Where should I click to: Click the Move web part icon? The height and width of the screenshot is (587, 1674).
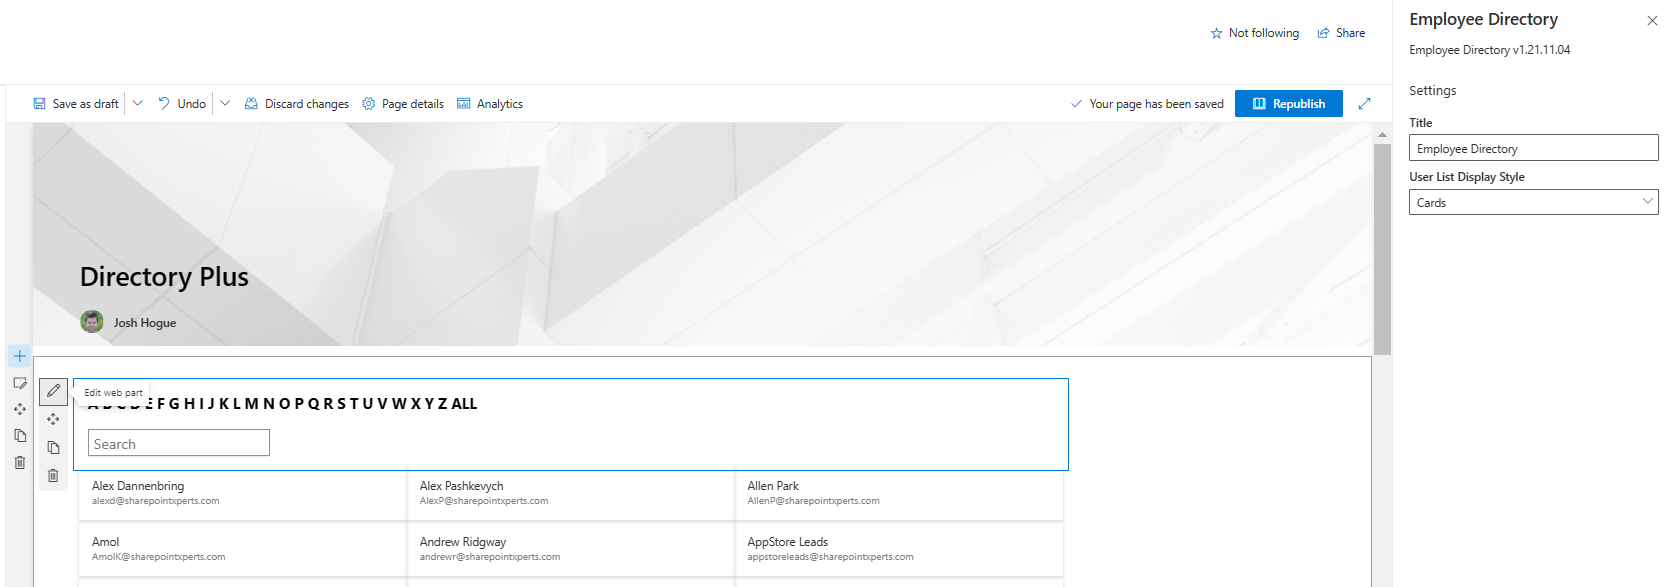pyautogui.click(x=53, y=419)
